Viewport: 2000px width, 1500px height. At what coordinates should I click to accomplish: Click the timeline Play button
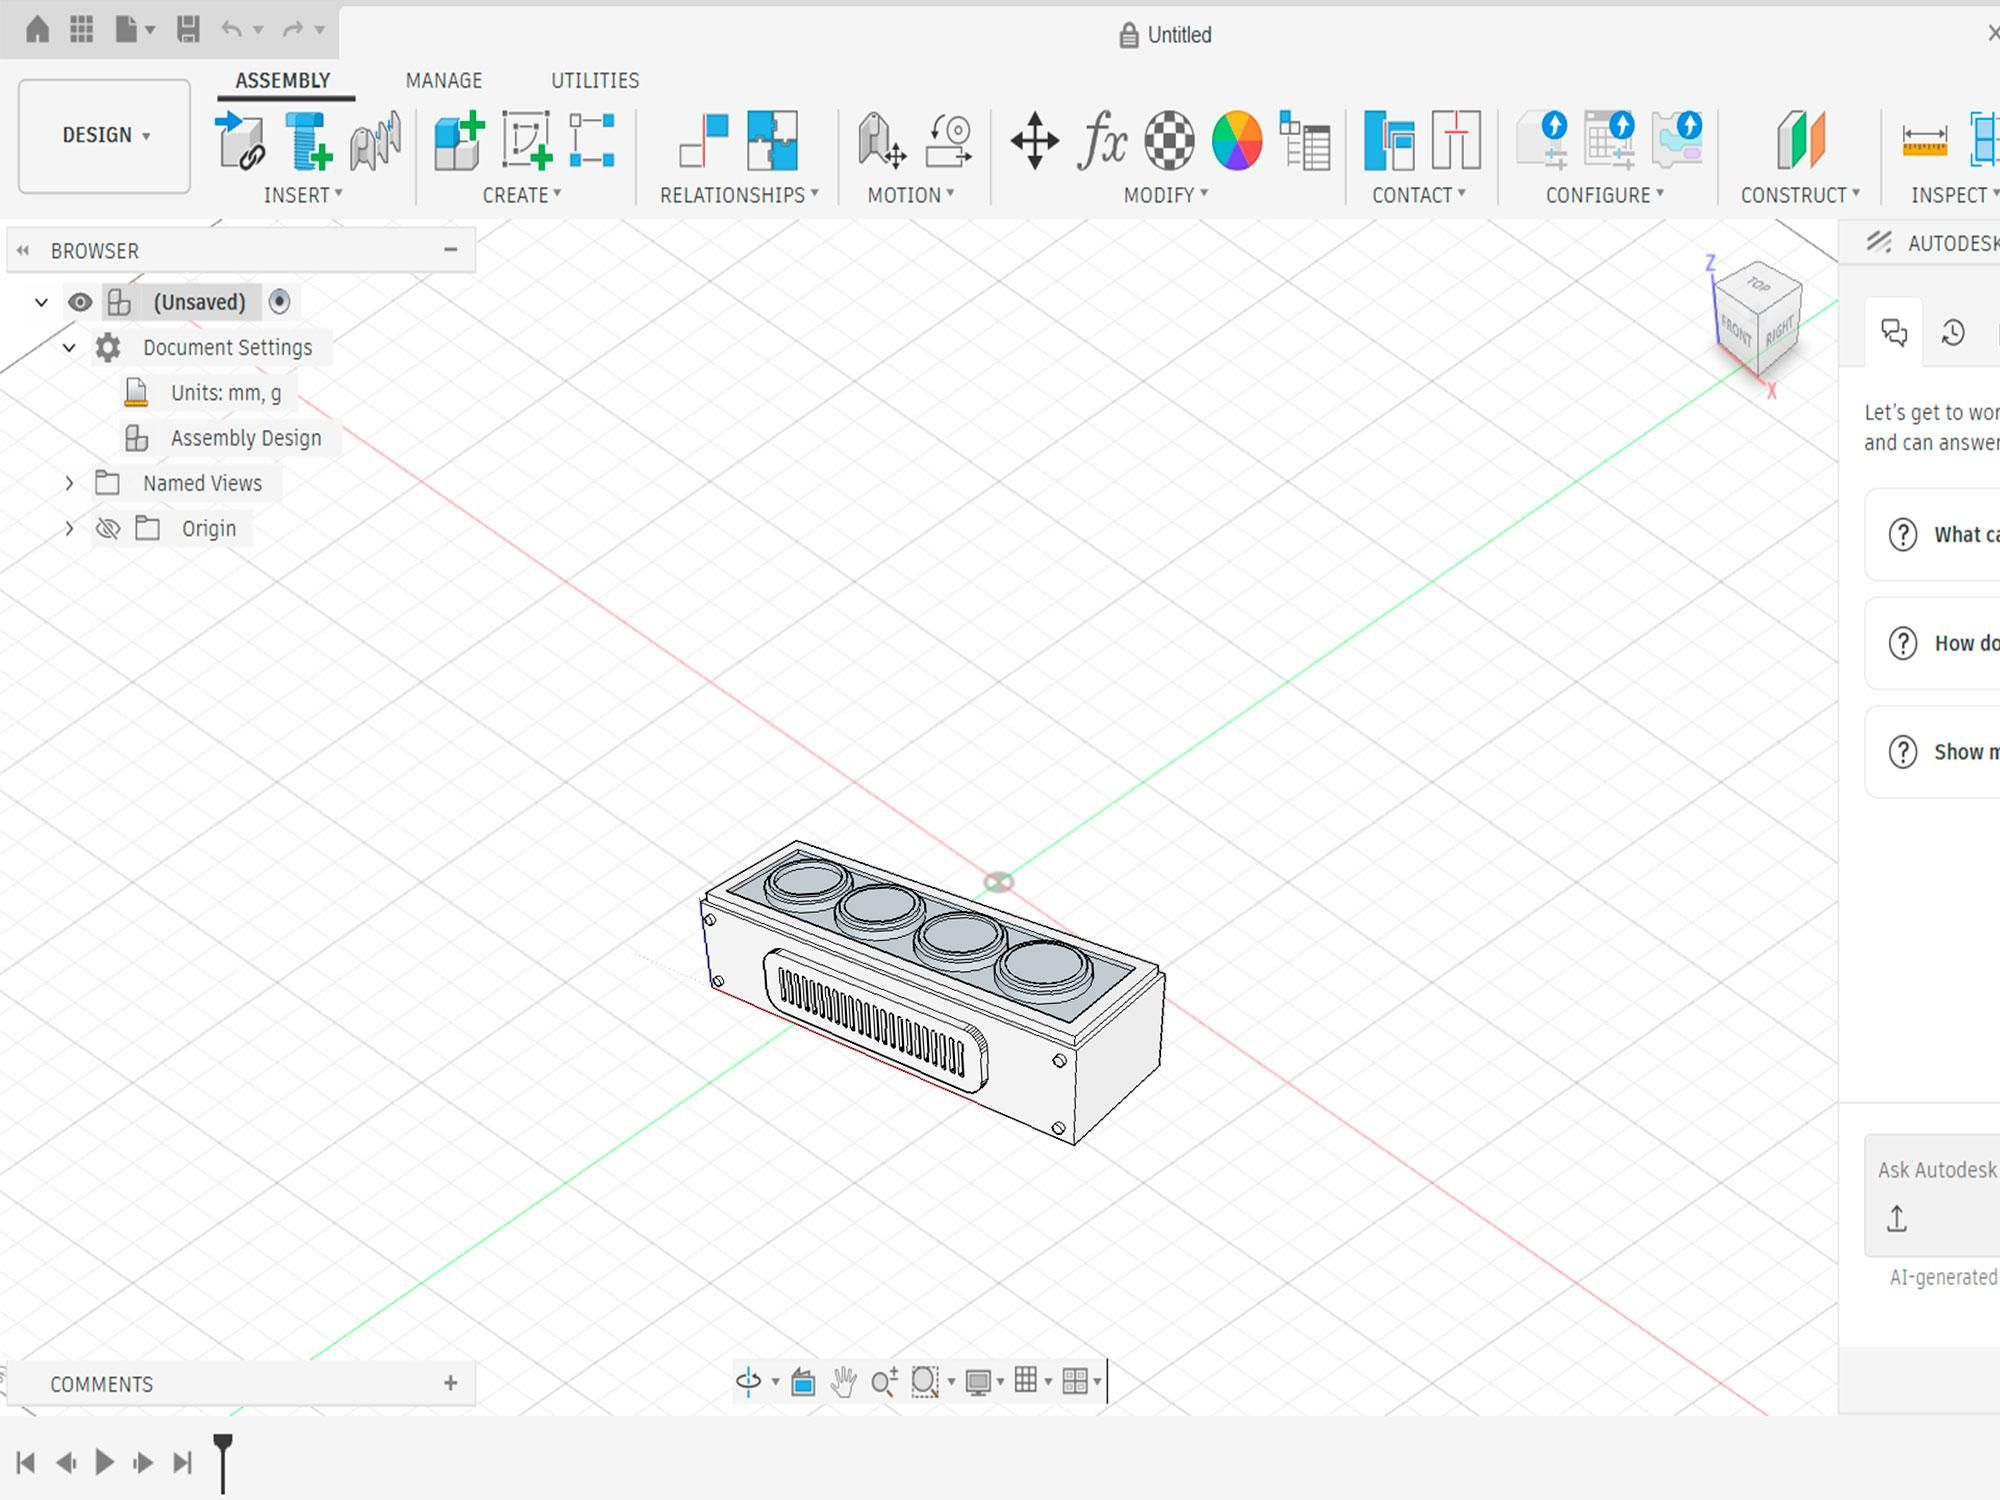(x=104, y=1462)
